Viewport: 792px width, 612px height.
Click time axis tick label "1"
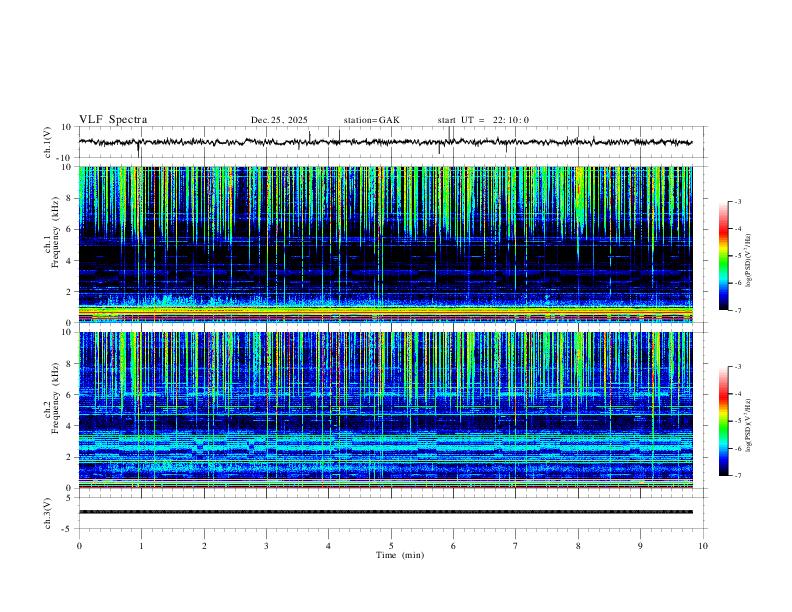(141, 546)
